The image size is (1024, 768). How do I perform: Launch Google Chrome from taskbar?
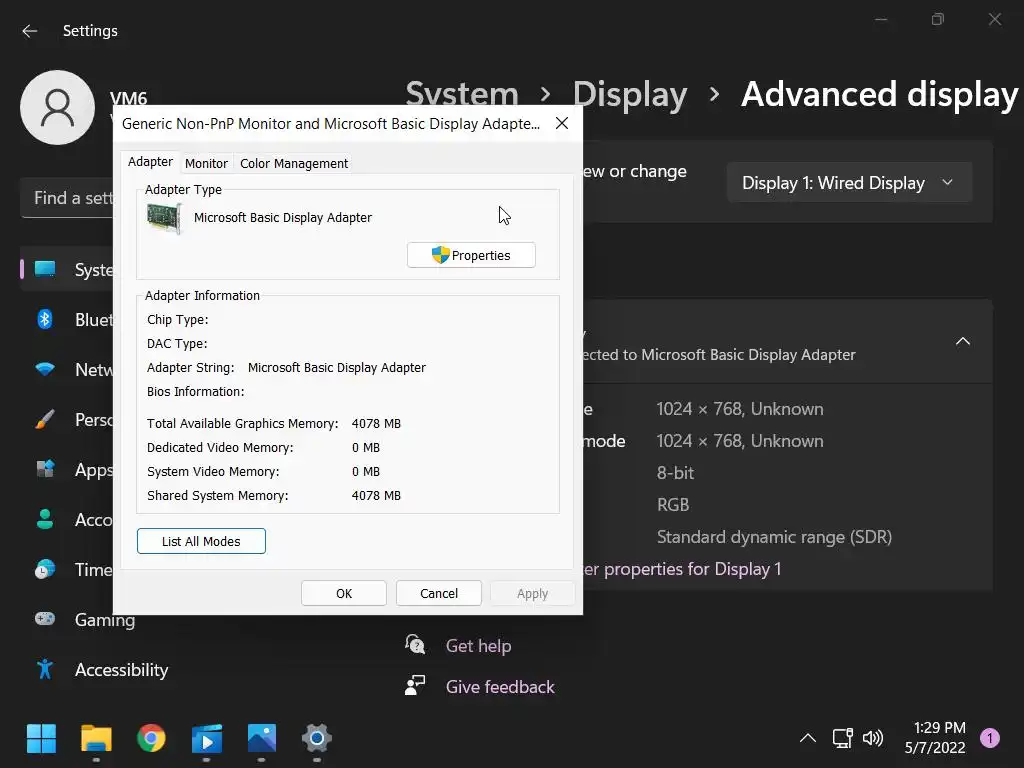pyautogui.click(x=151, y=739)
